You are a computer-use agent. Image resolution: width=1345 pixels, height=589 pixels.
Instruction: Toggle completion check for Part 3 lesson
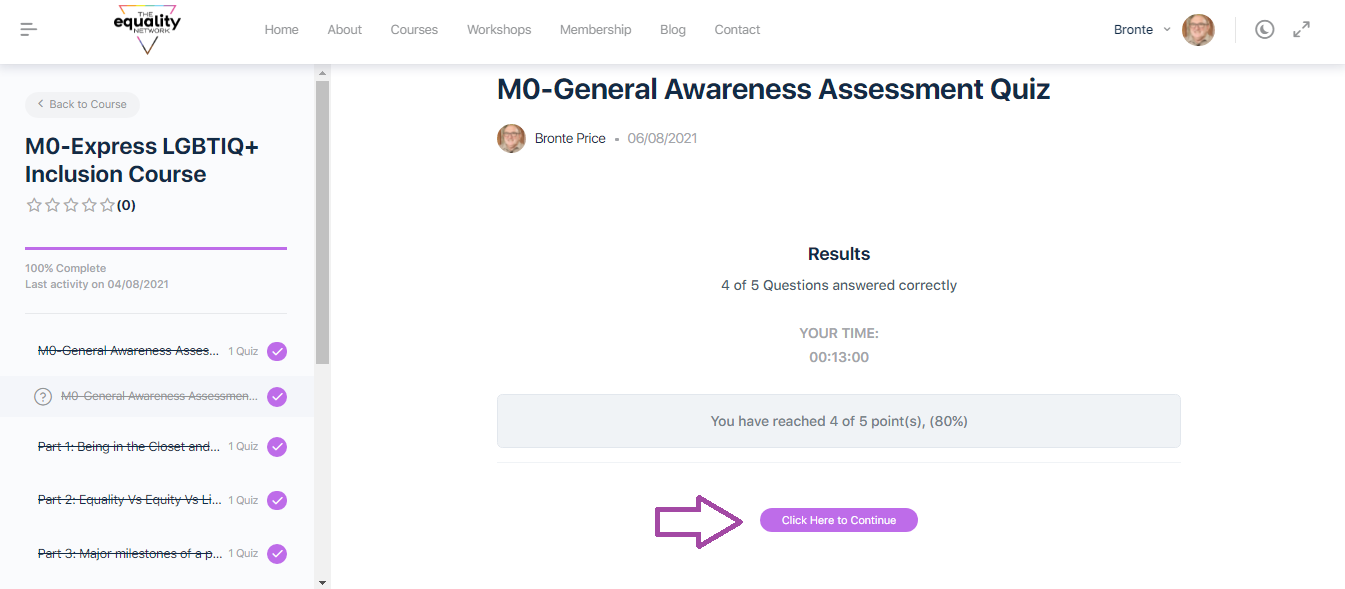pyautogui.click(x=277, y=553)
